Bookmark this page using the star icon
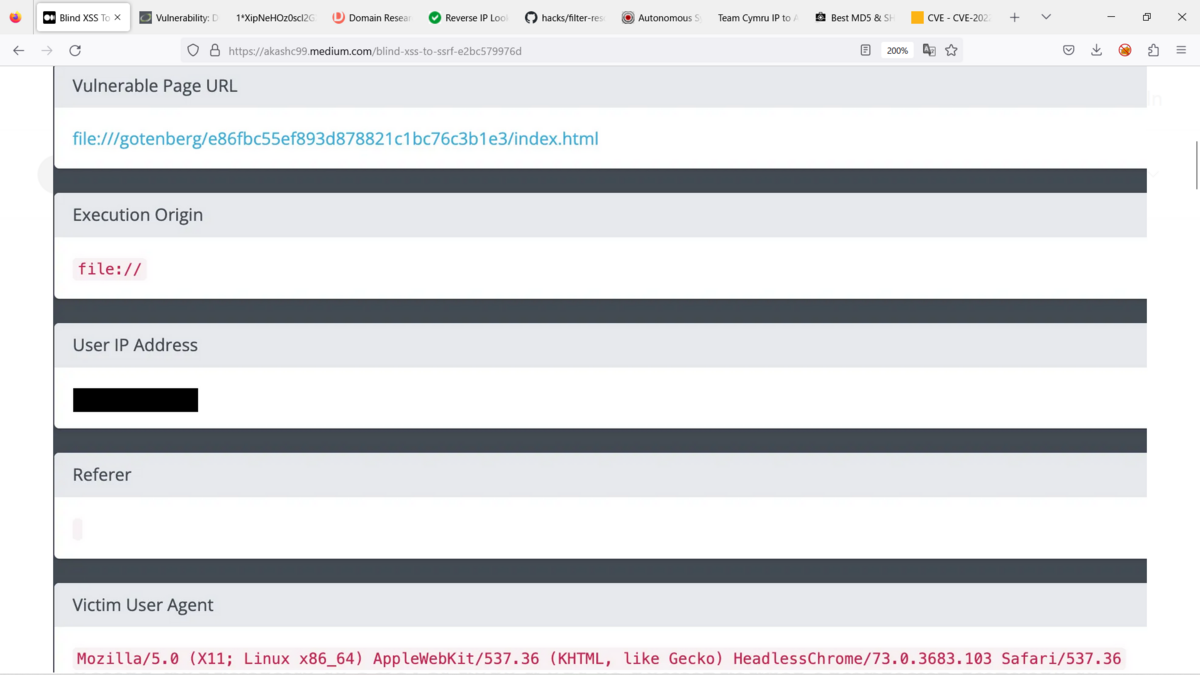1200x675 pixels. click(x=950, y=50)
